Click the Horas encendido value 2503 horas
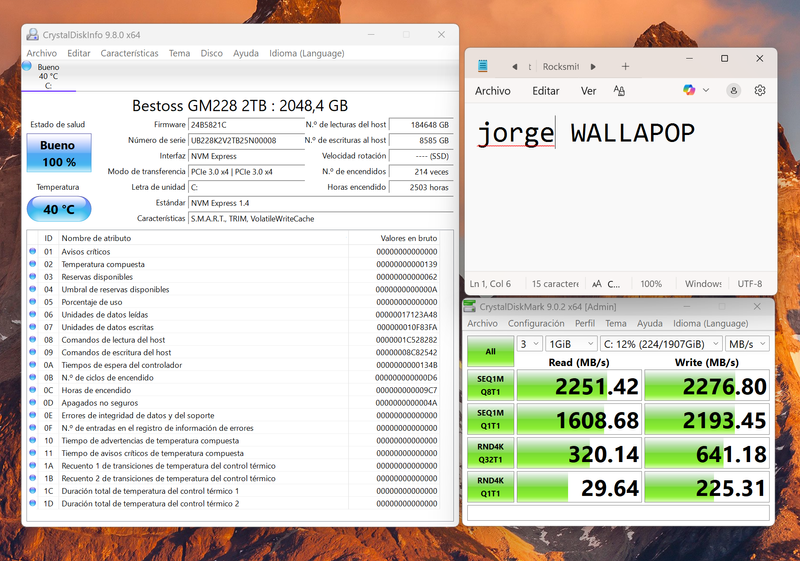This screenshot has width=800, height=561. click(x=421, y=187)
